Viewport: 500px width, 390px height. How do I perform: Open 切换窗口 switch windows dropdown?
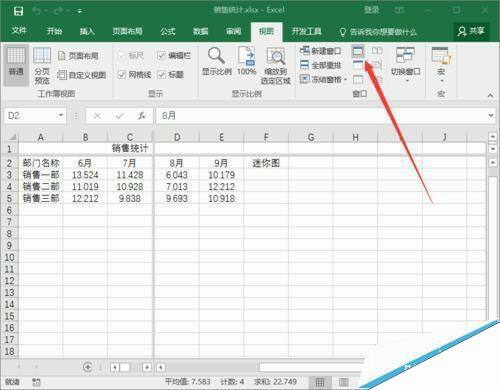coord(405,65)
